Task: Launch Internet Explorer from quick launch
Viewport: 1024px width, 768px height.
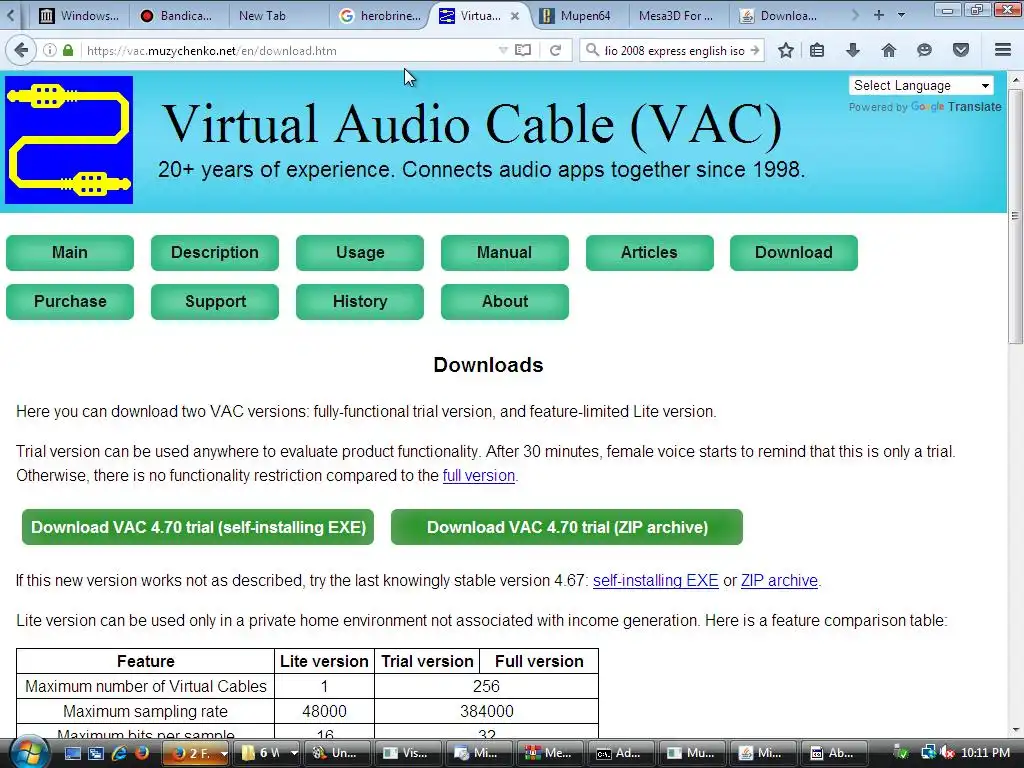Action: click(118, 753)
